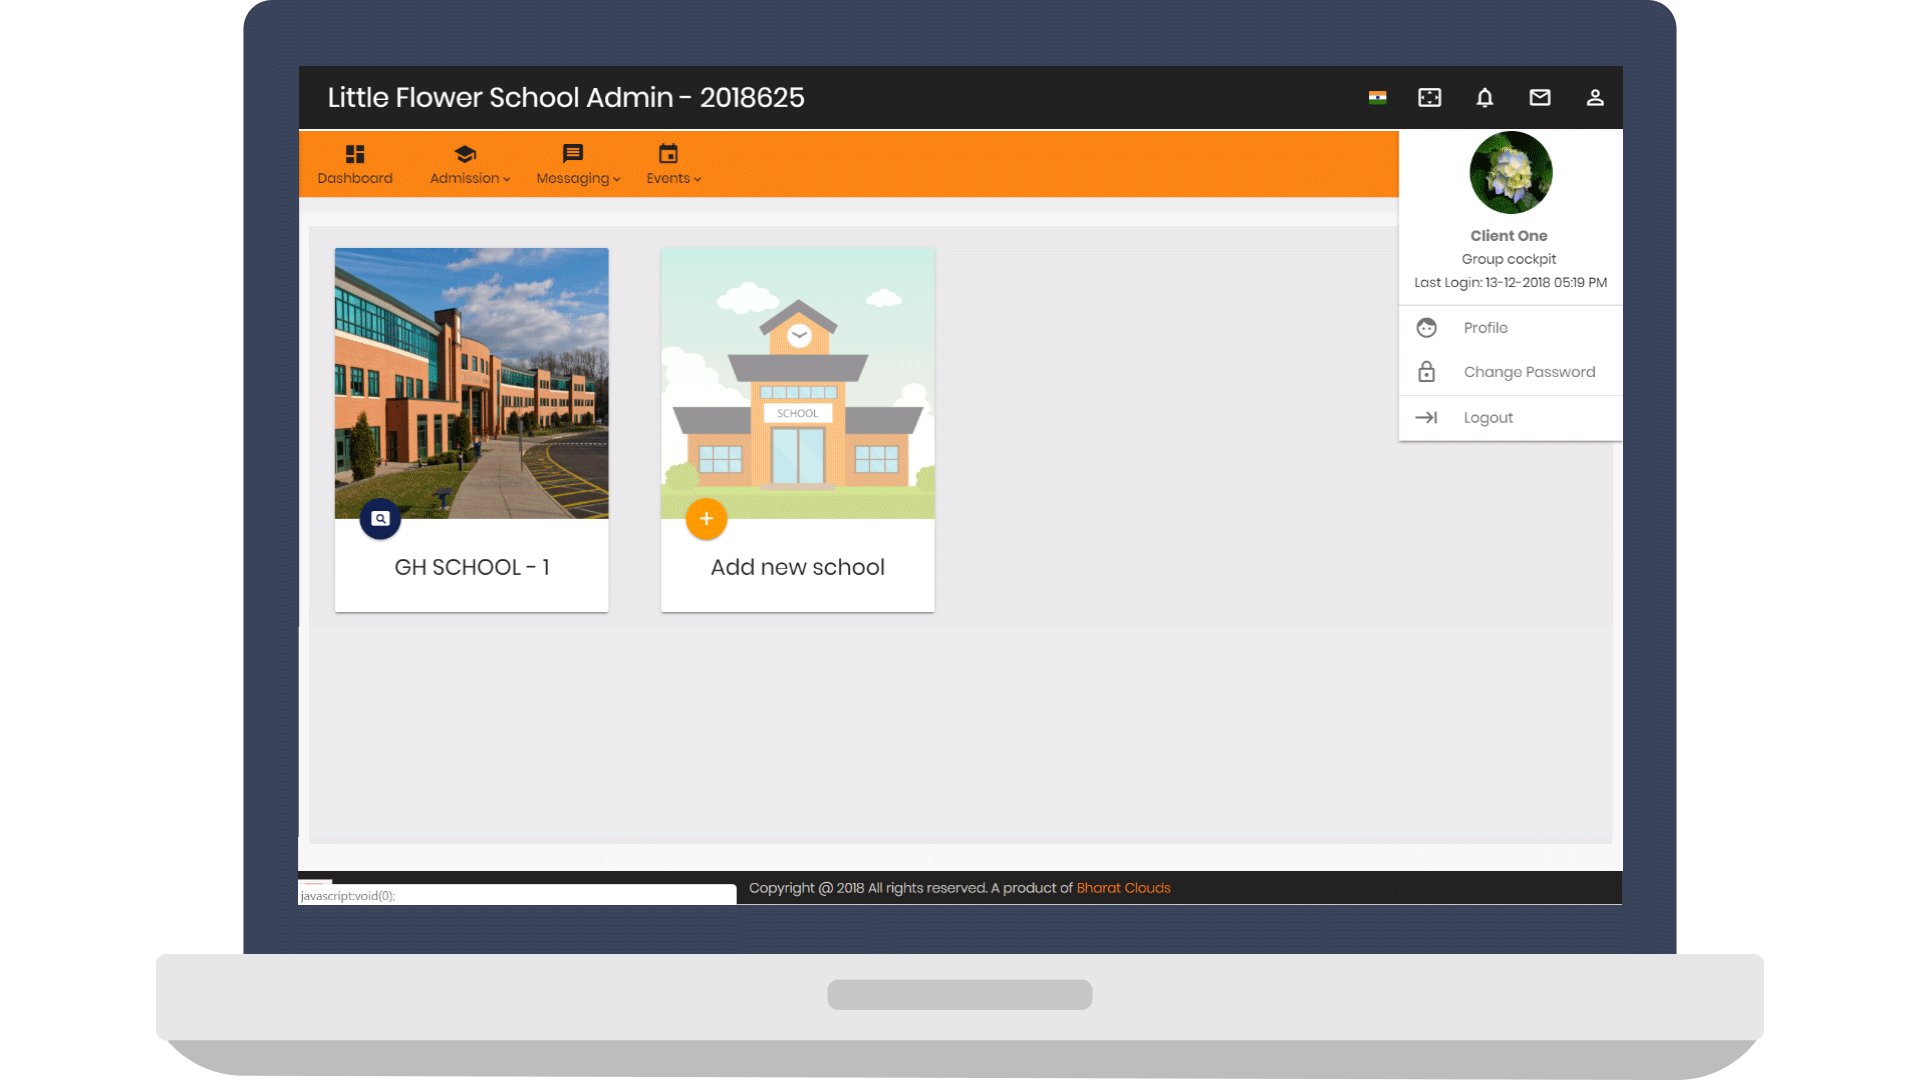
Task: Click the India flag language icon
Action: 1377,97
